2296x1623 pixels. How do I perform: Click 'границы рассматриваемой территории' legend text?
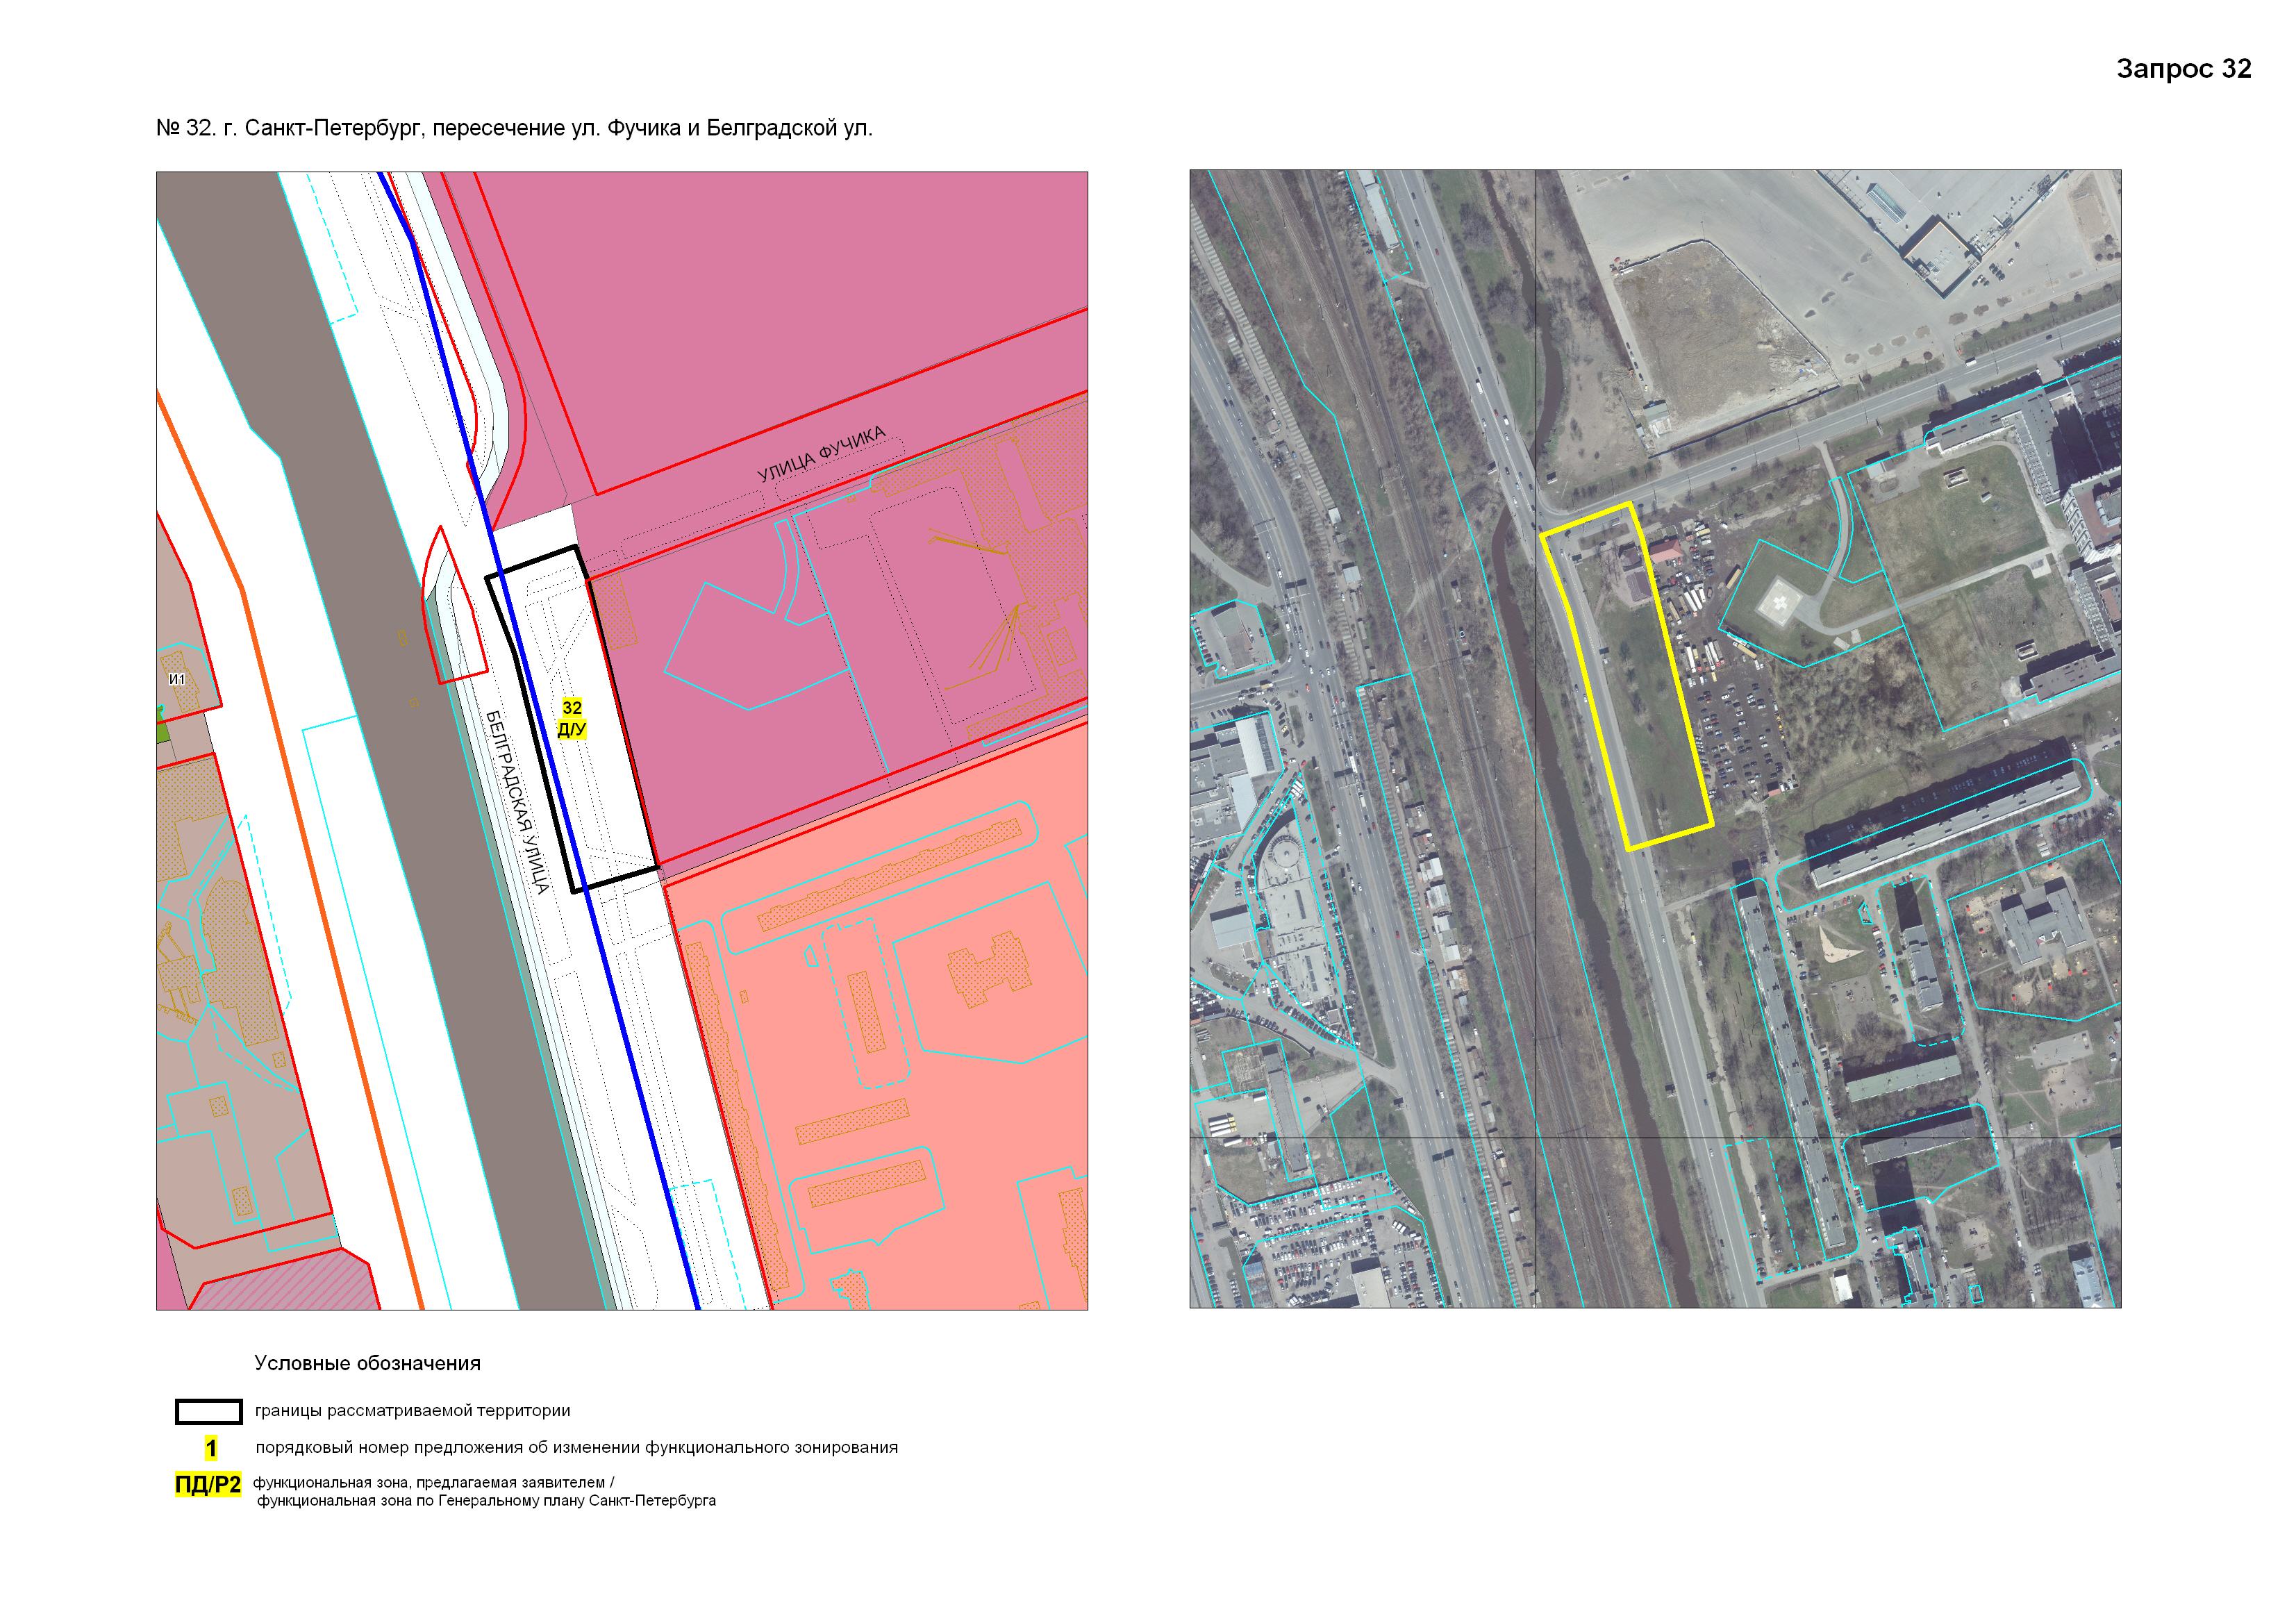pyautogui.click(x=413, y=1411)
